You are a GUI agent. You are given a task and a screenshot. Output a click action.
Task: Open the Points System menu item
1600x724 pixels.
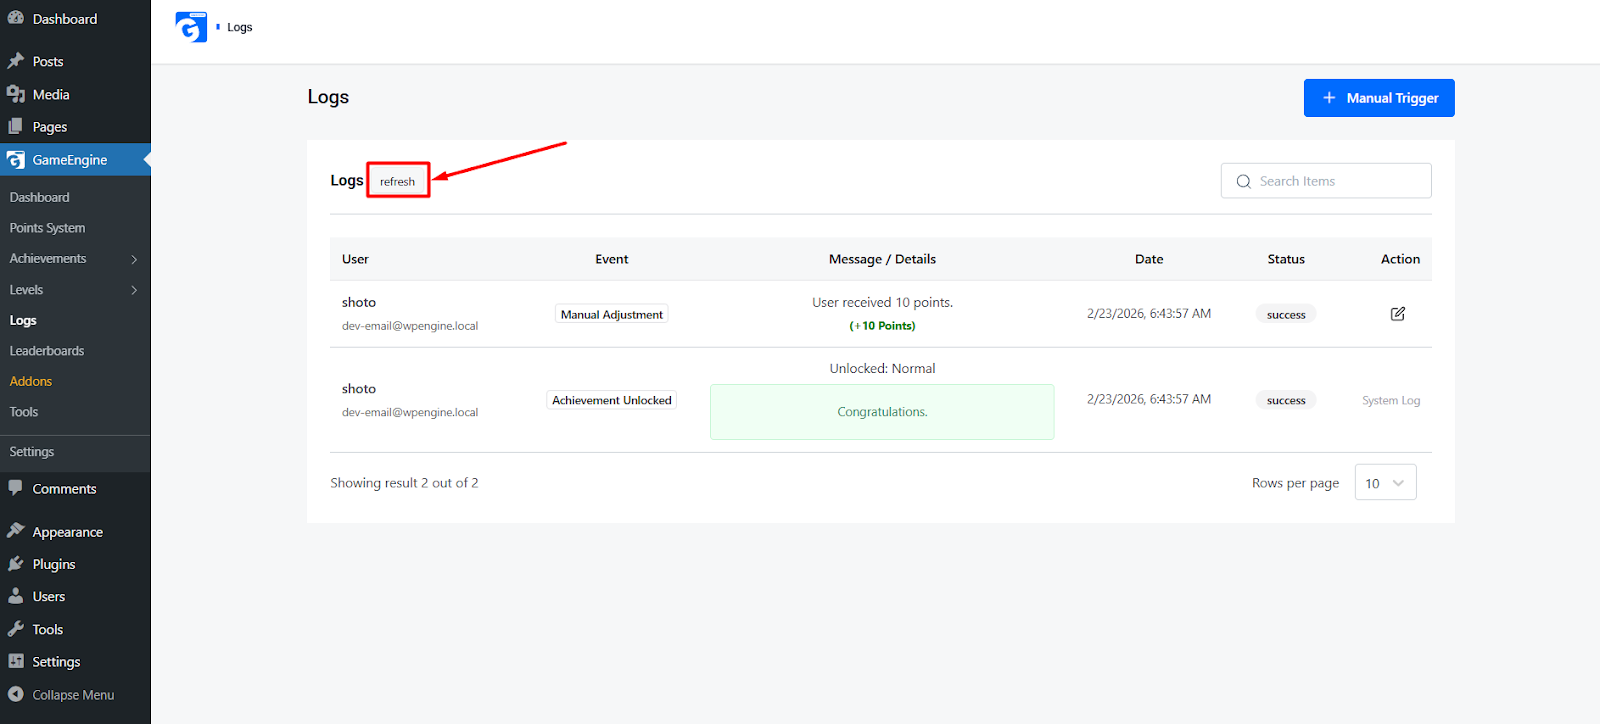tap(48, 228)
